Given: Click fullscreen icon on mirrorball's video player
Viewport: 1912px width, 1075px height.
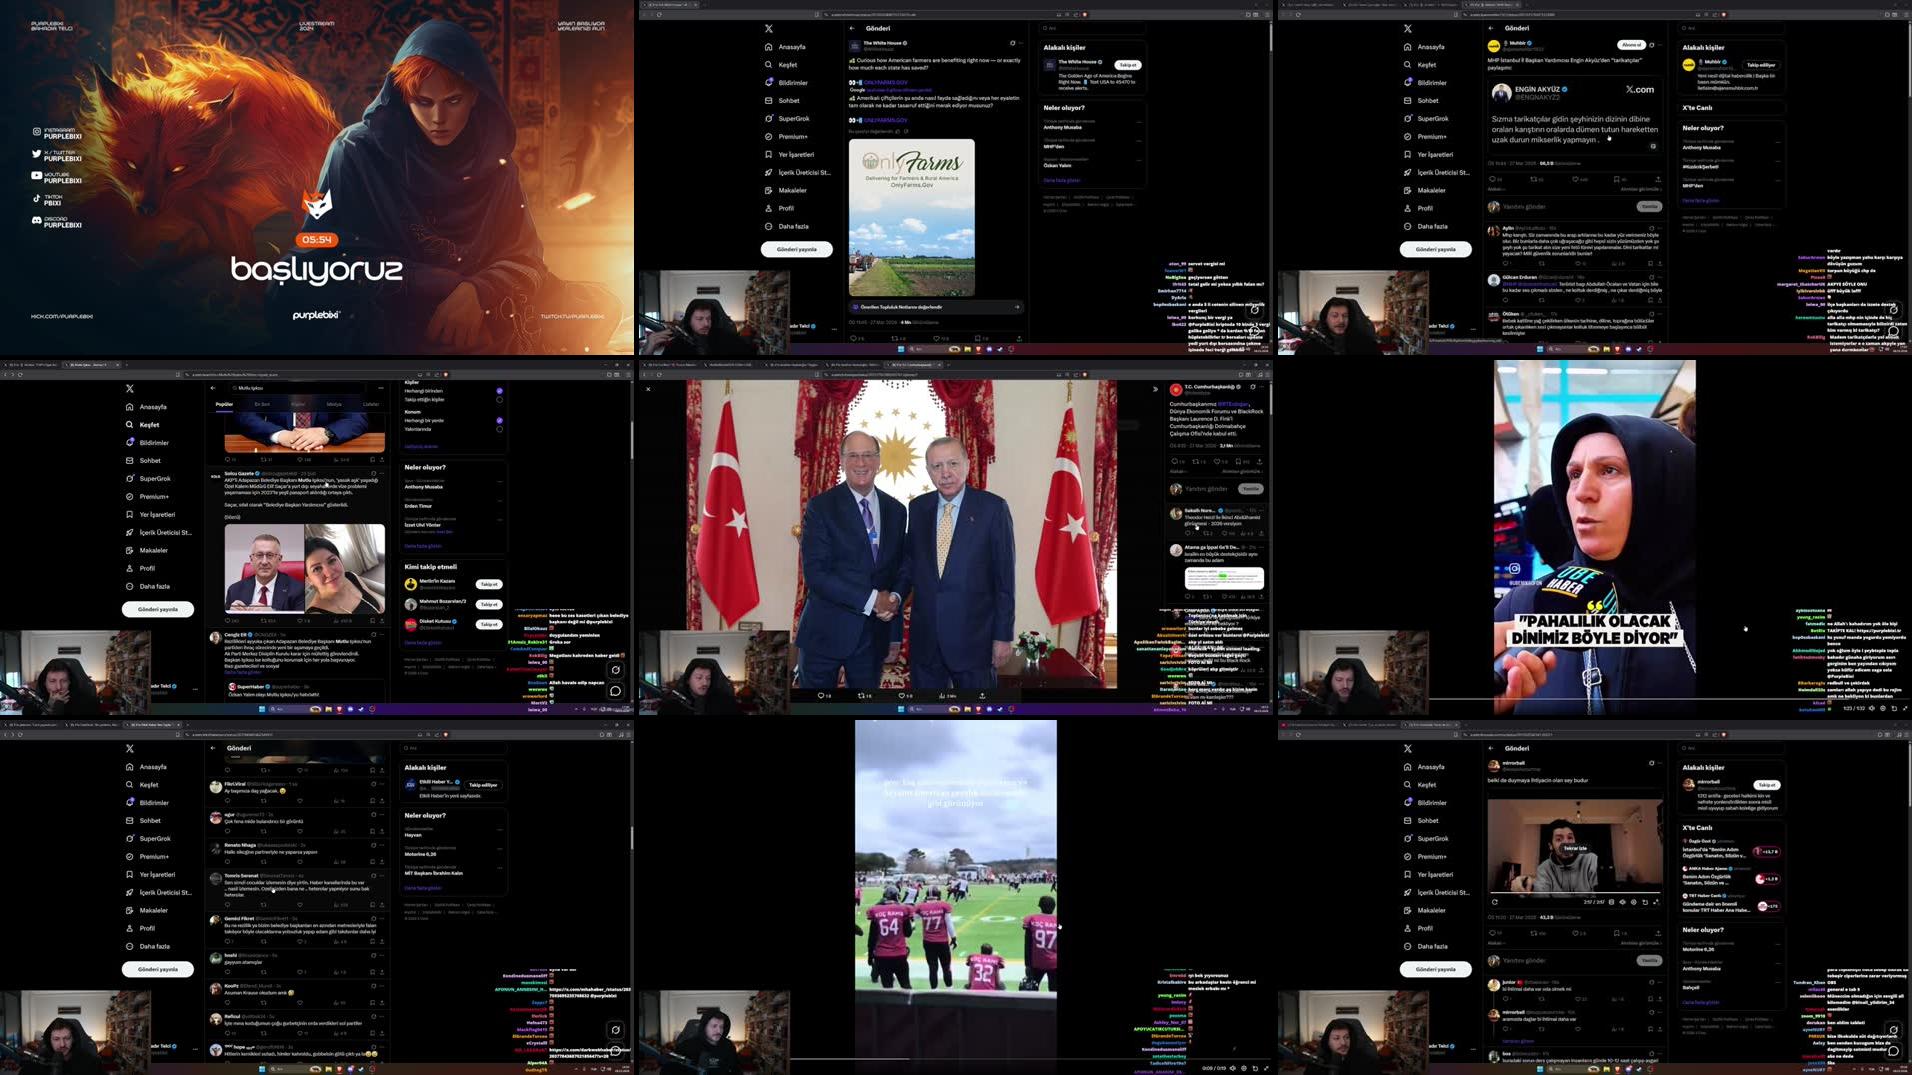Looking at the screenshot, I should tap(1656, 902).
